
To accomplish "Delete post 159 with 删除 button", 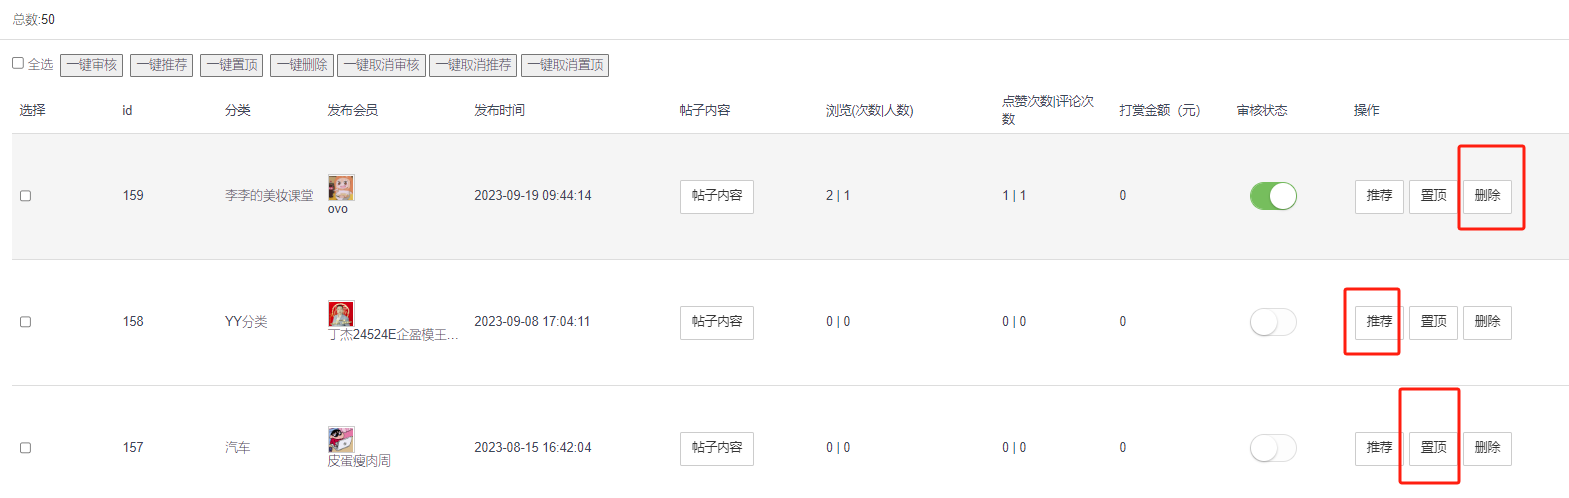I will pos(1487,196).
